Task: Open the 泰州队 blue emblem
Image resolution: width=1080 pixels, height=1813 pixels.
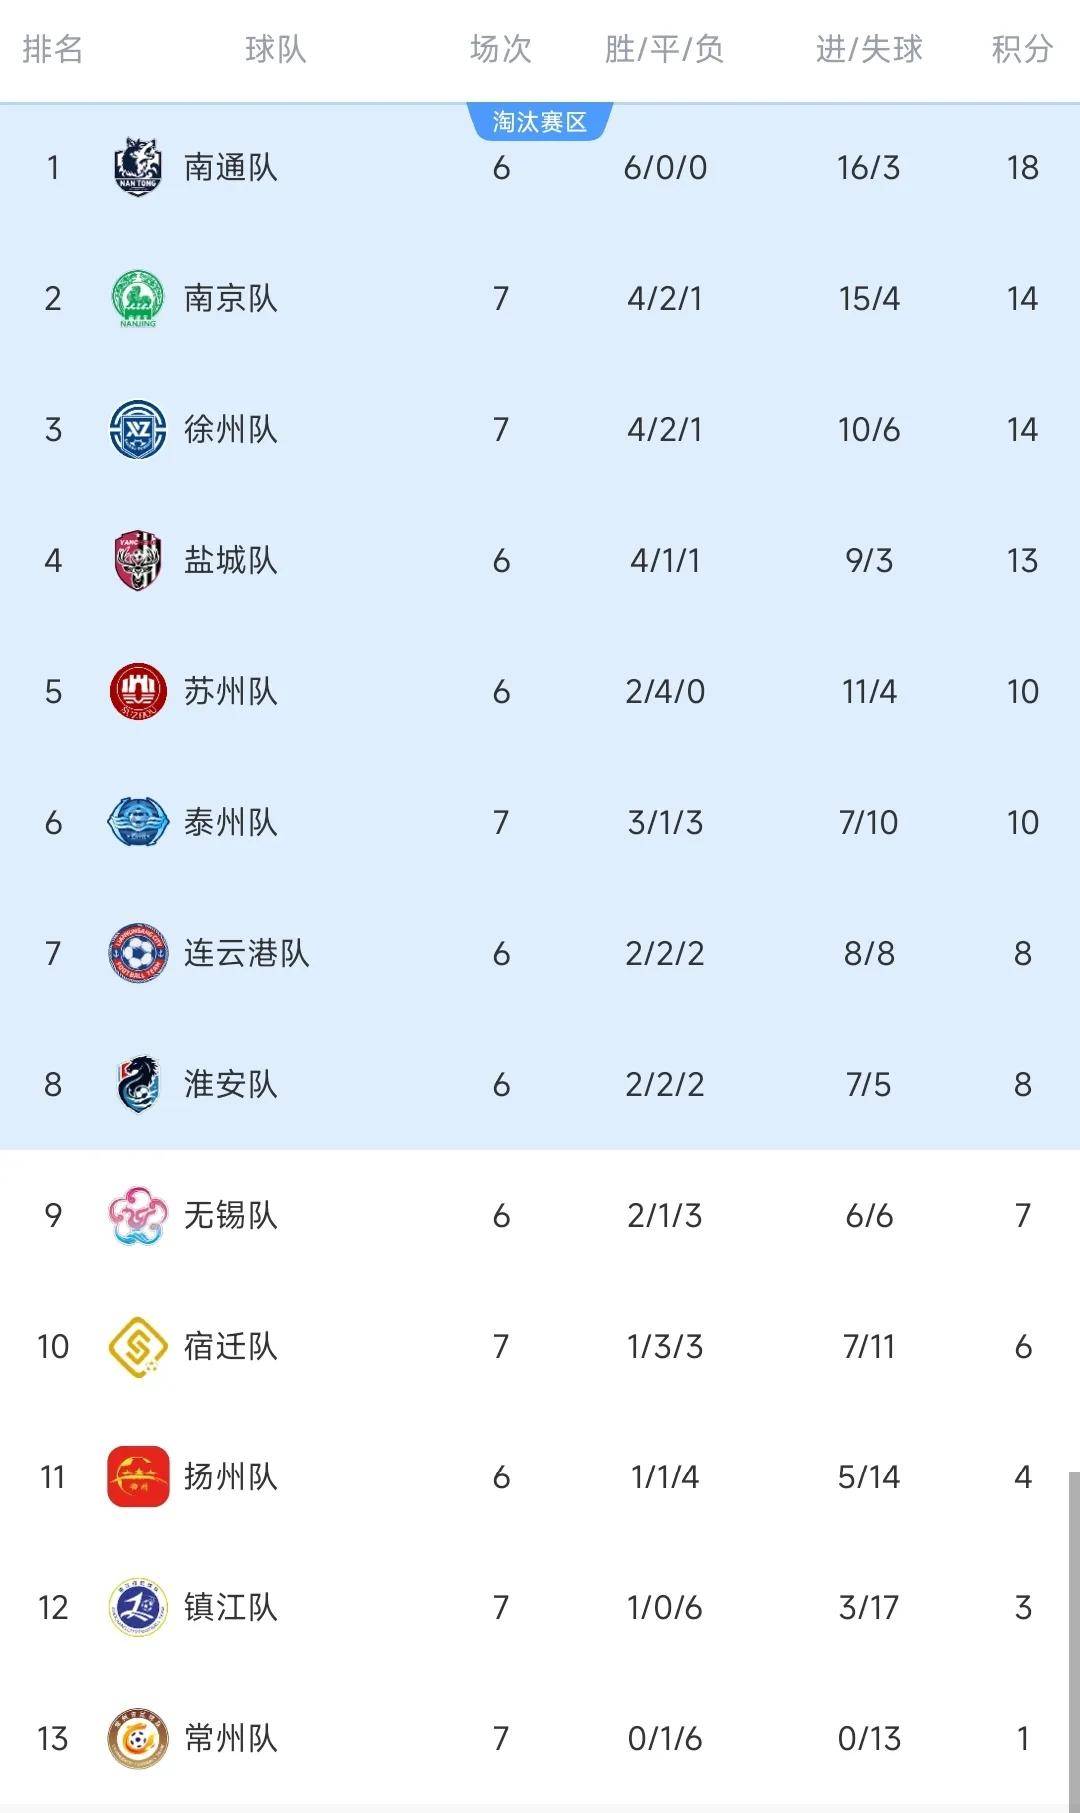Action: 138,822
